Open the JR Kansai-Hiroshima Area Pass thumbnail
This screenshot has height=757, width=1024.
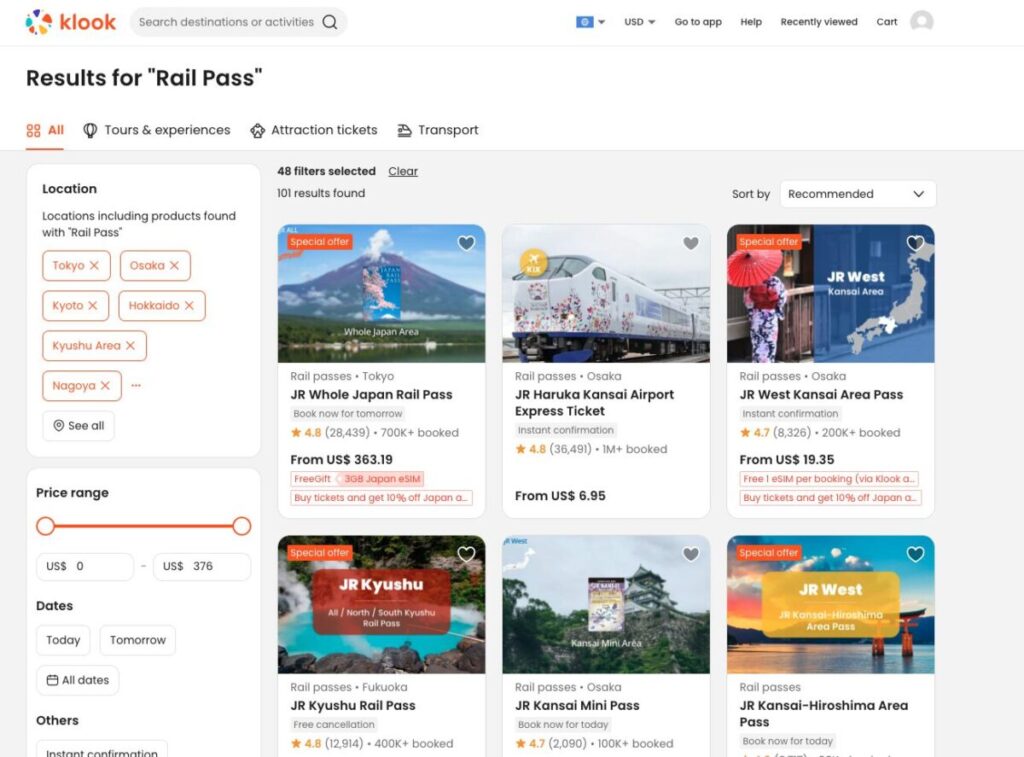tap(831, 605)
